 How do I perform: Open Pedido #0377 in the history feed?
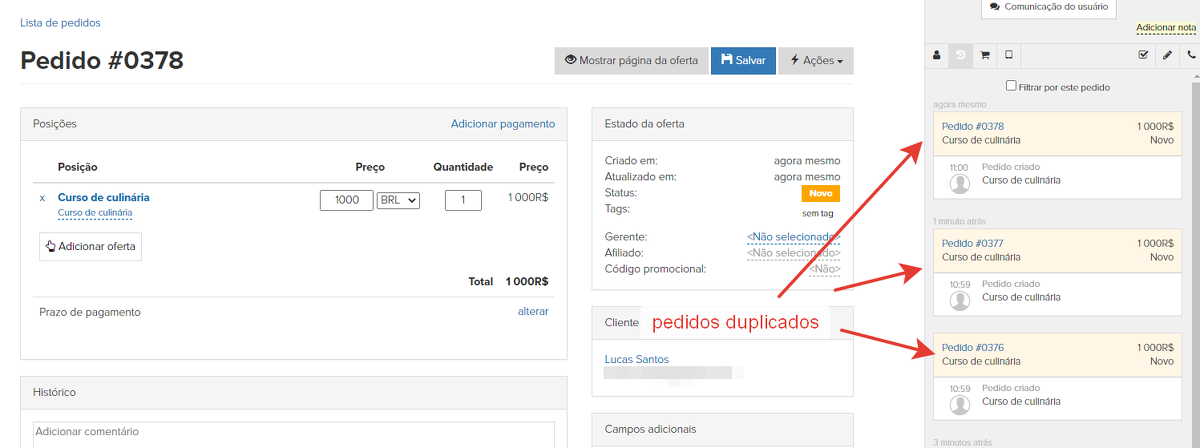[972, 243]
